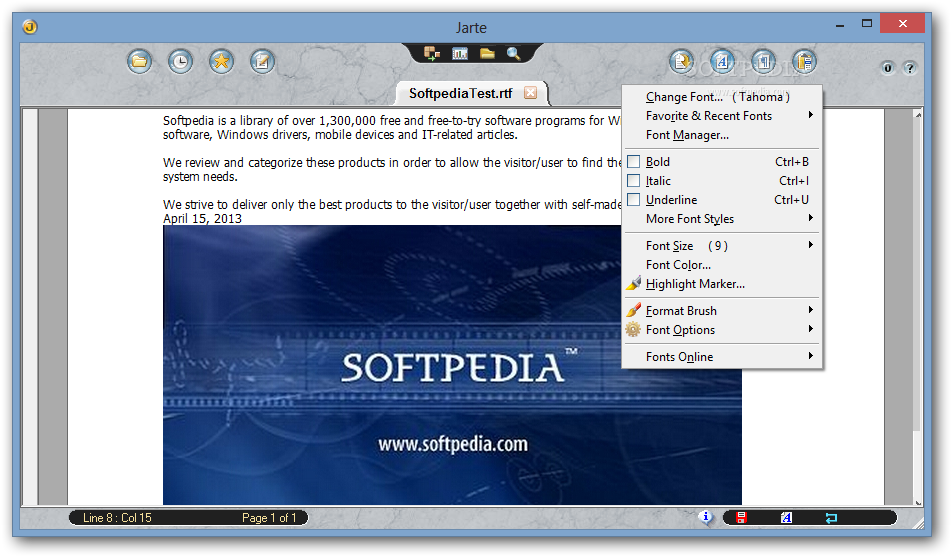Click the Softpedia image in the document
This screenshot has width=952, height=557.
(452, 365)
